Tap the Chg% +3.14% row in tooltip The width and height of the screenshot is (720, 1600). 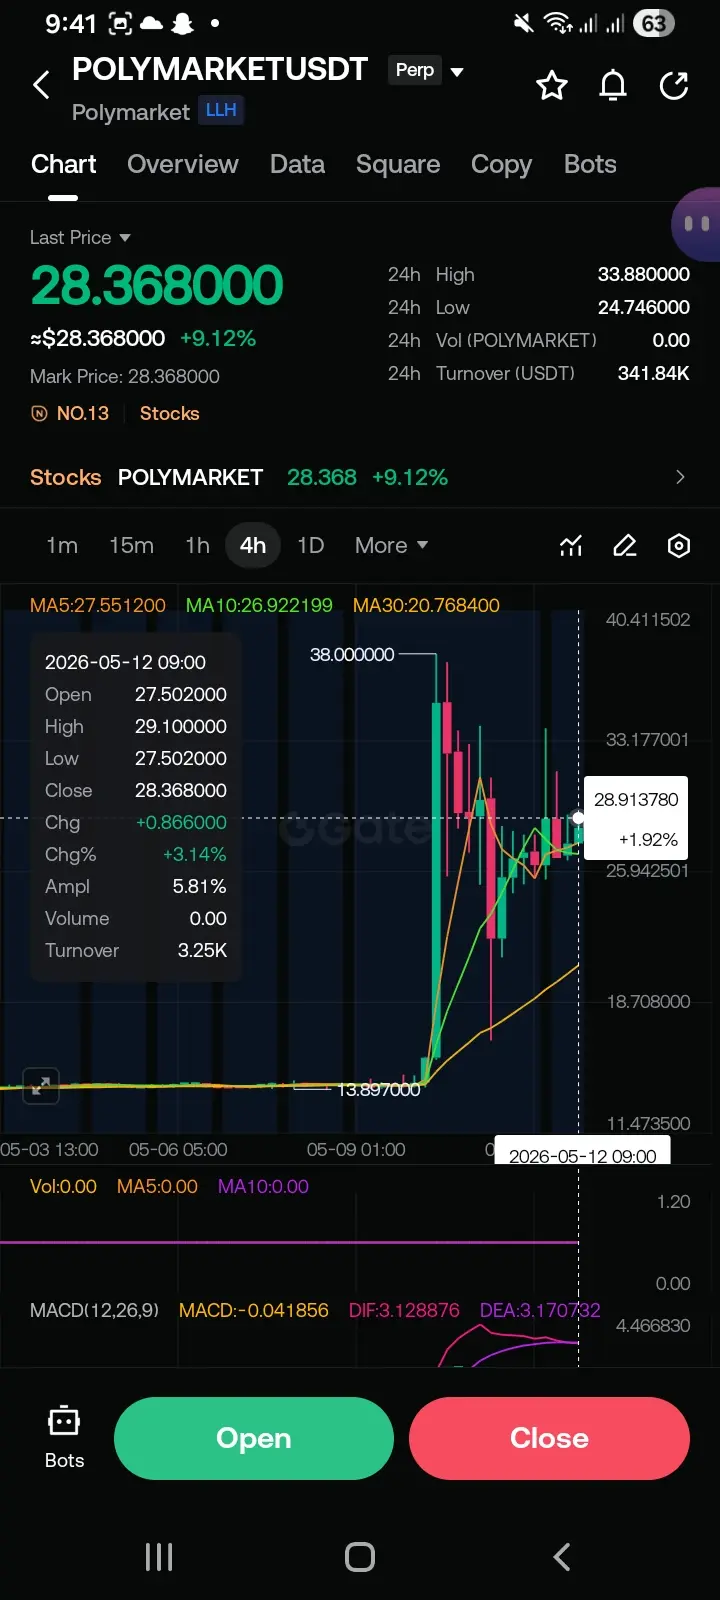pos(136,854)
